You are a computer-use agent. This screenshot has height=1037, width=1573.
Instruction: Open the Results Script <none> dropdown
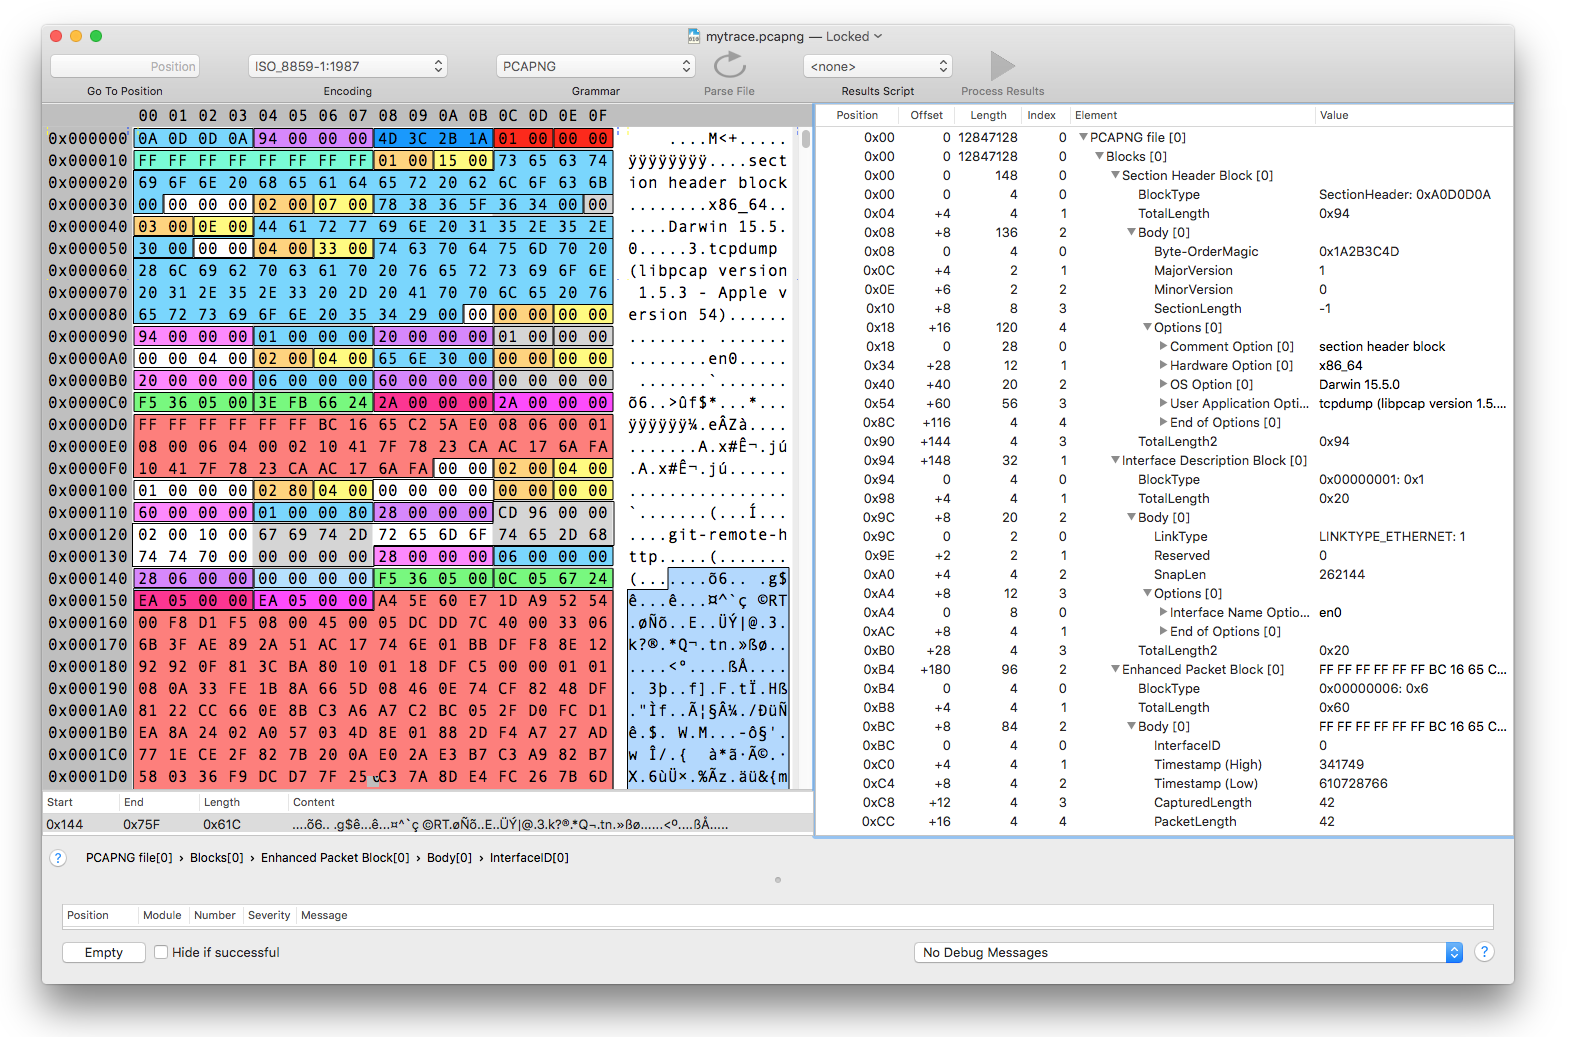(877, 66)
